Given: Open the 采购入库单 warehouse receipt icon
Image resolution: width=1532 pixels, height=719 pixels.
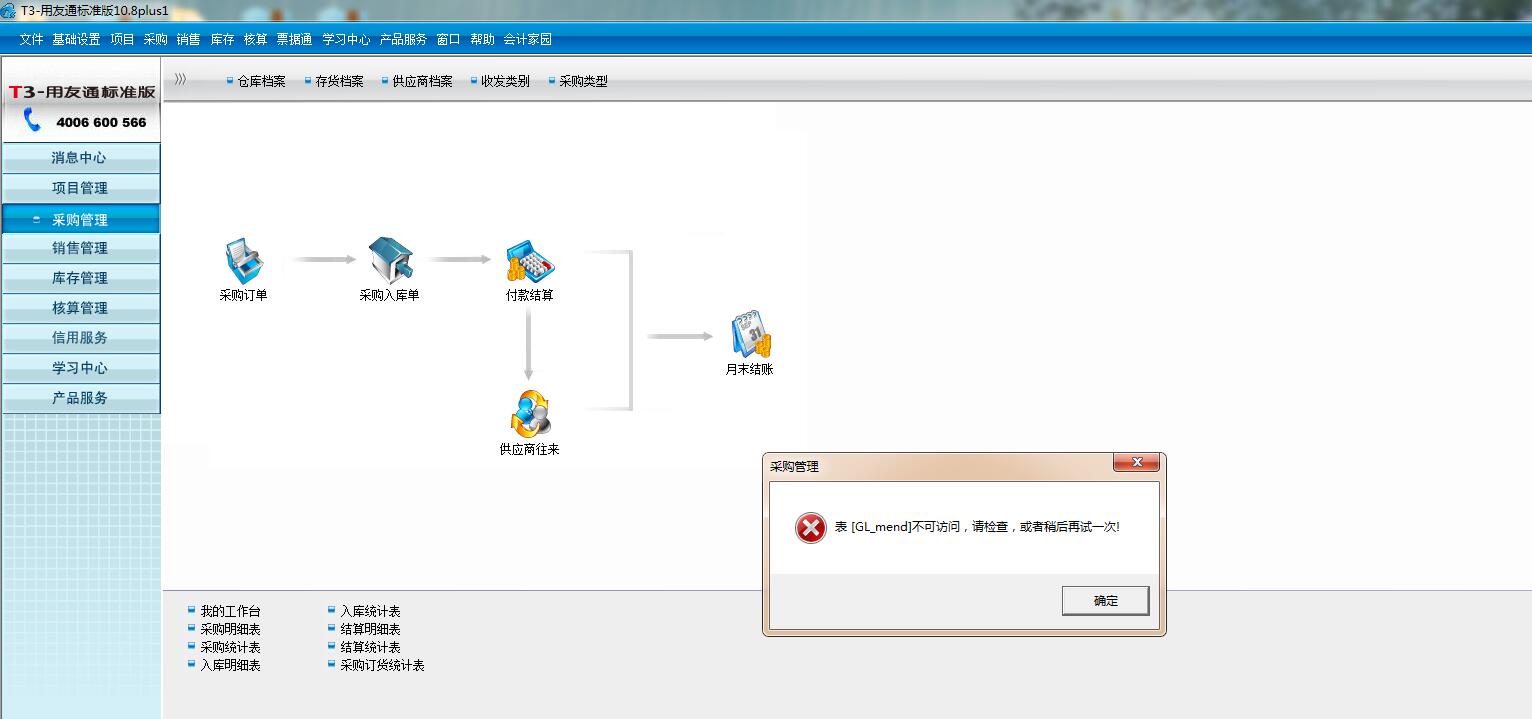Looking at the screenshot, I should click(390, 260).
